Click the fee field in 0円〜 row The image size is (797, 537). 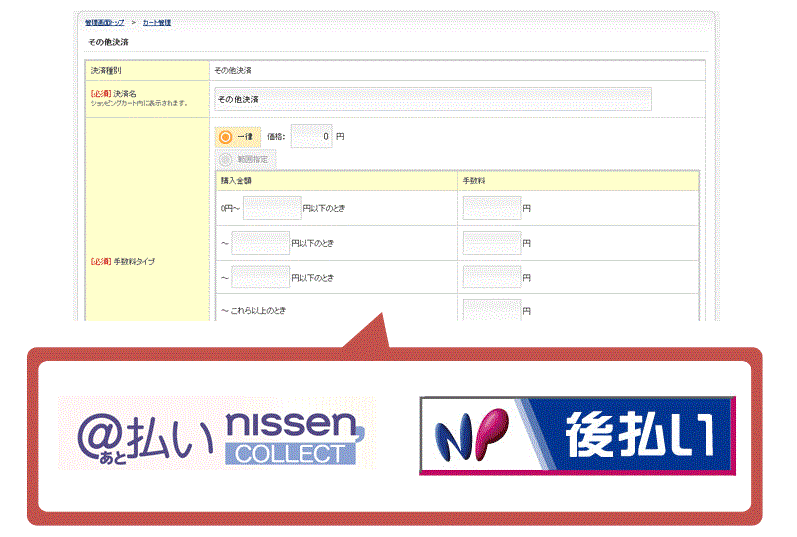coord(492,208)
